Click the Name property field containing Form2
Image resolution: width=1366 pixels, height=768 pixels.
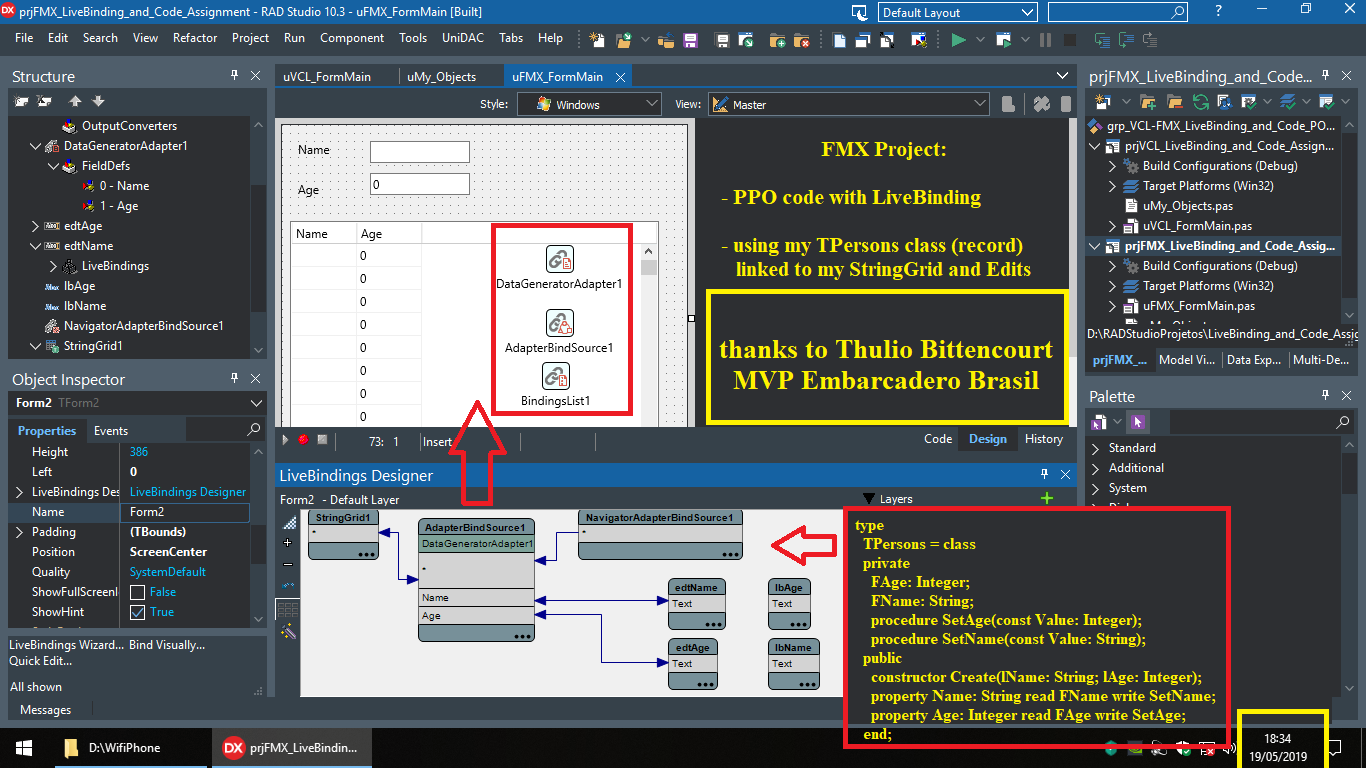(185, 512)
